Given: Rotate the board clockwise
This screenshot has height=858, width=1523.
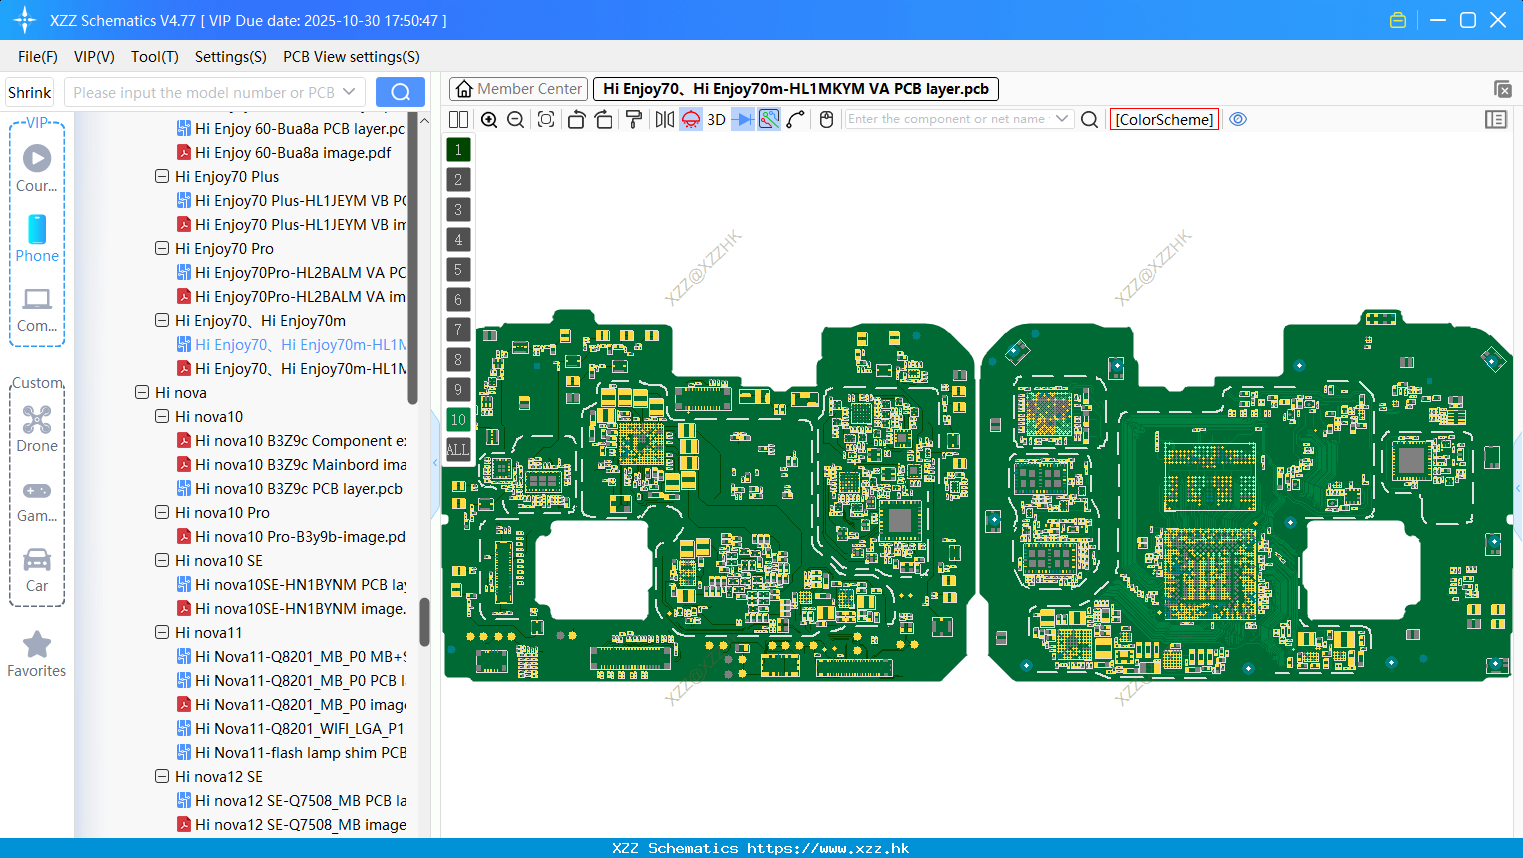Looking at the screenshot, I should coord(604,120).
